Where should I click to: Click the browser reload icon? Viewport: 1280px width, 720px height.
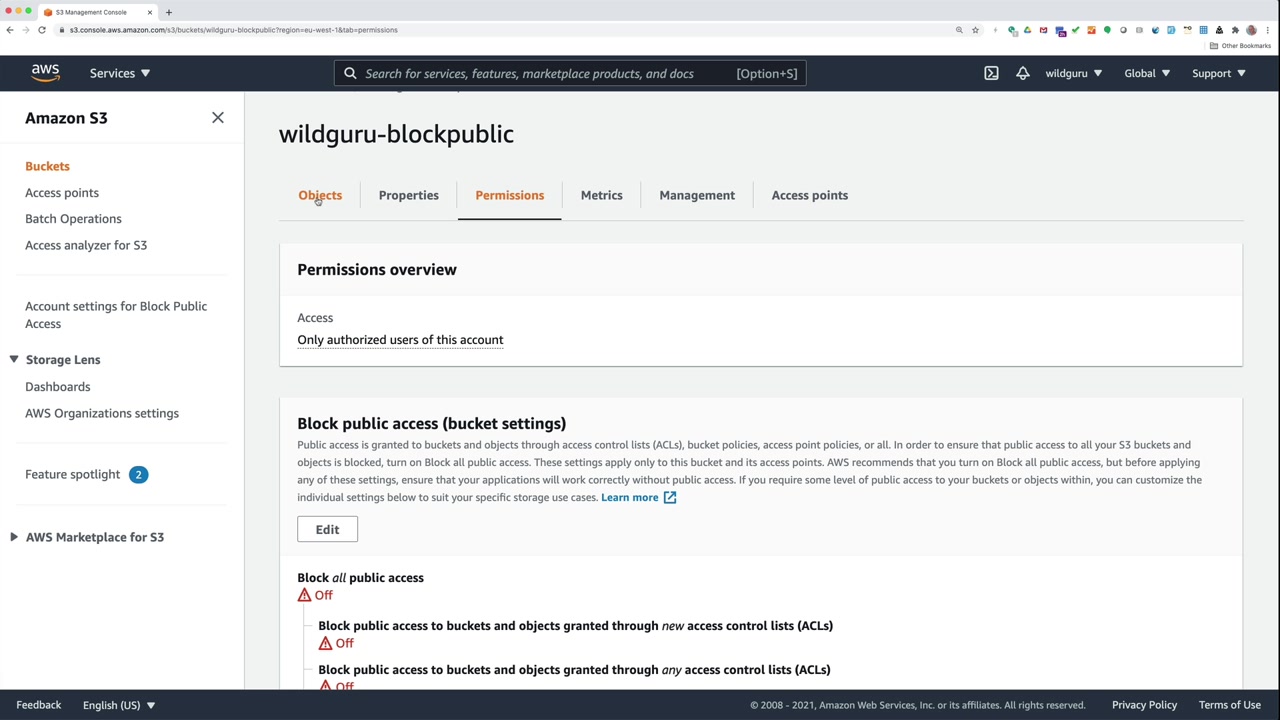42,30
